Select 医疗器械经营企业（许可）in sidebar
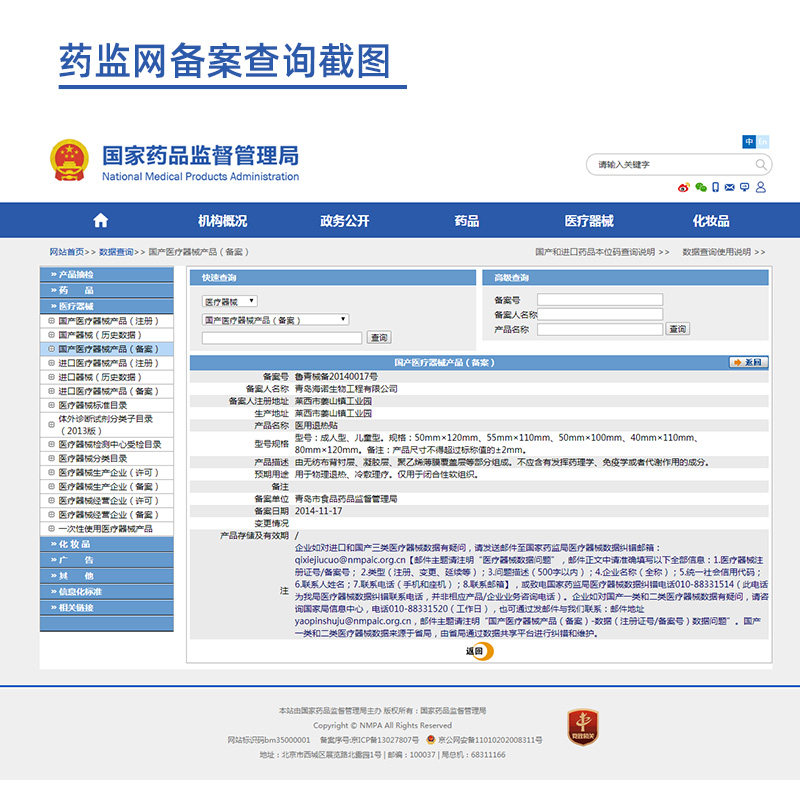This screenshot has width=800, height=800. coord(107,501)
